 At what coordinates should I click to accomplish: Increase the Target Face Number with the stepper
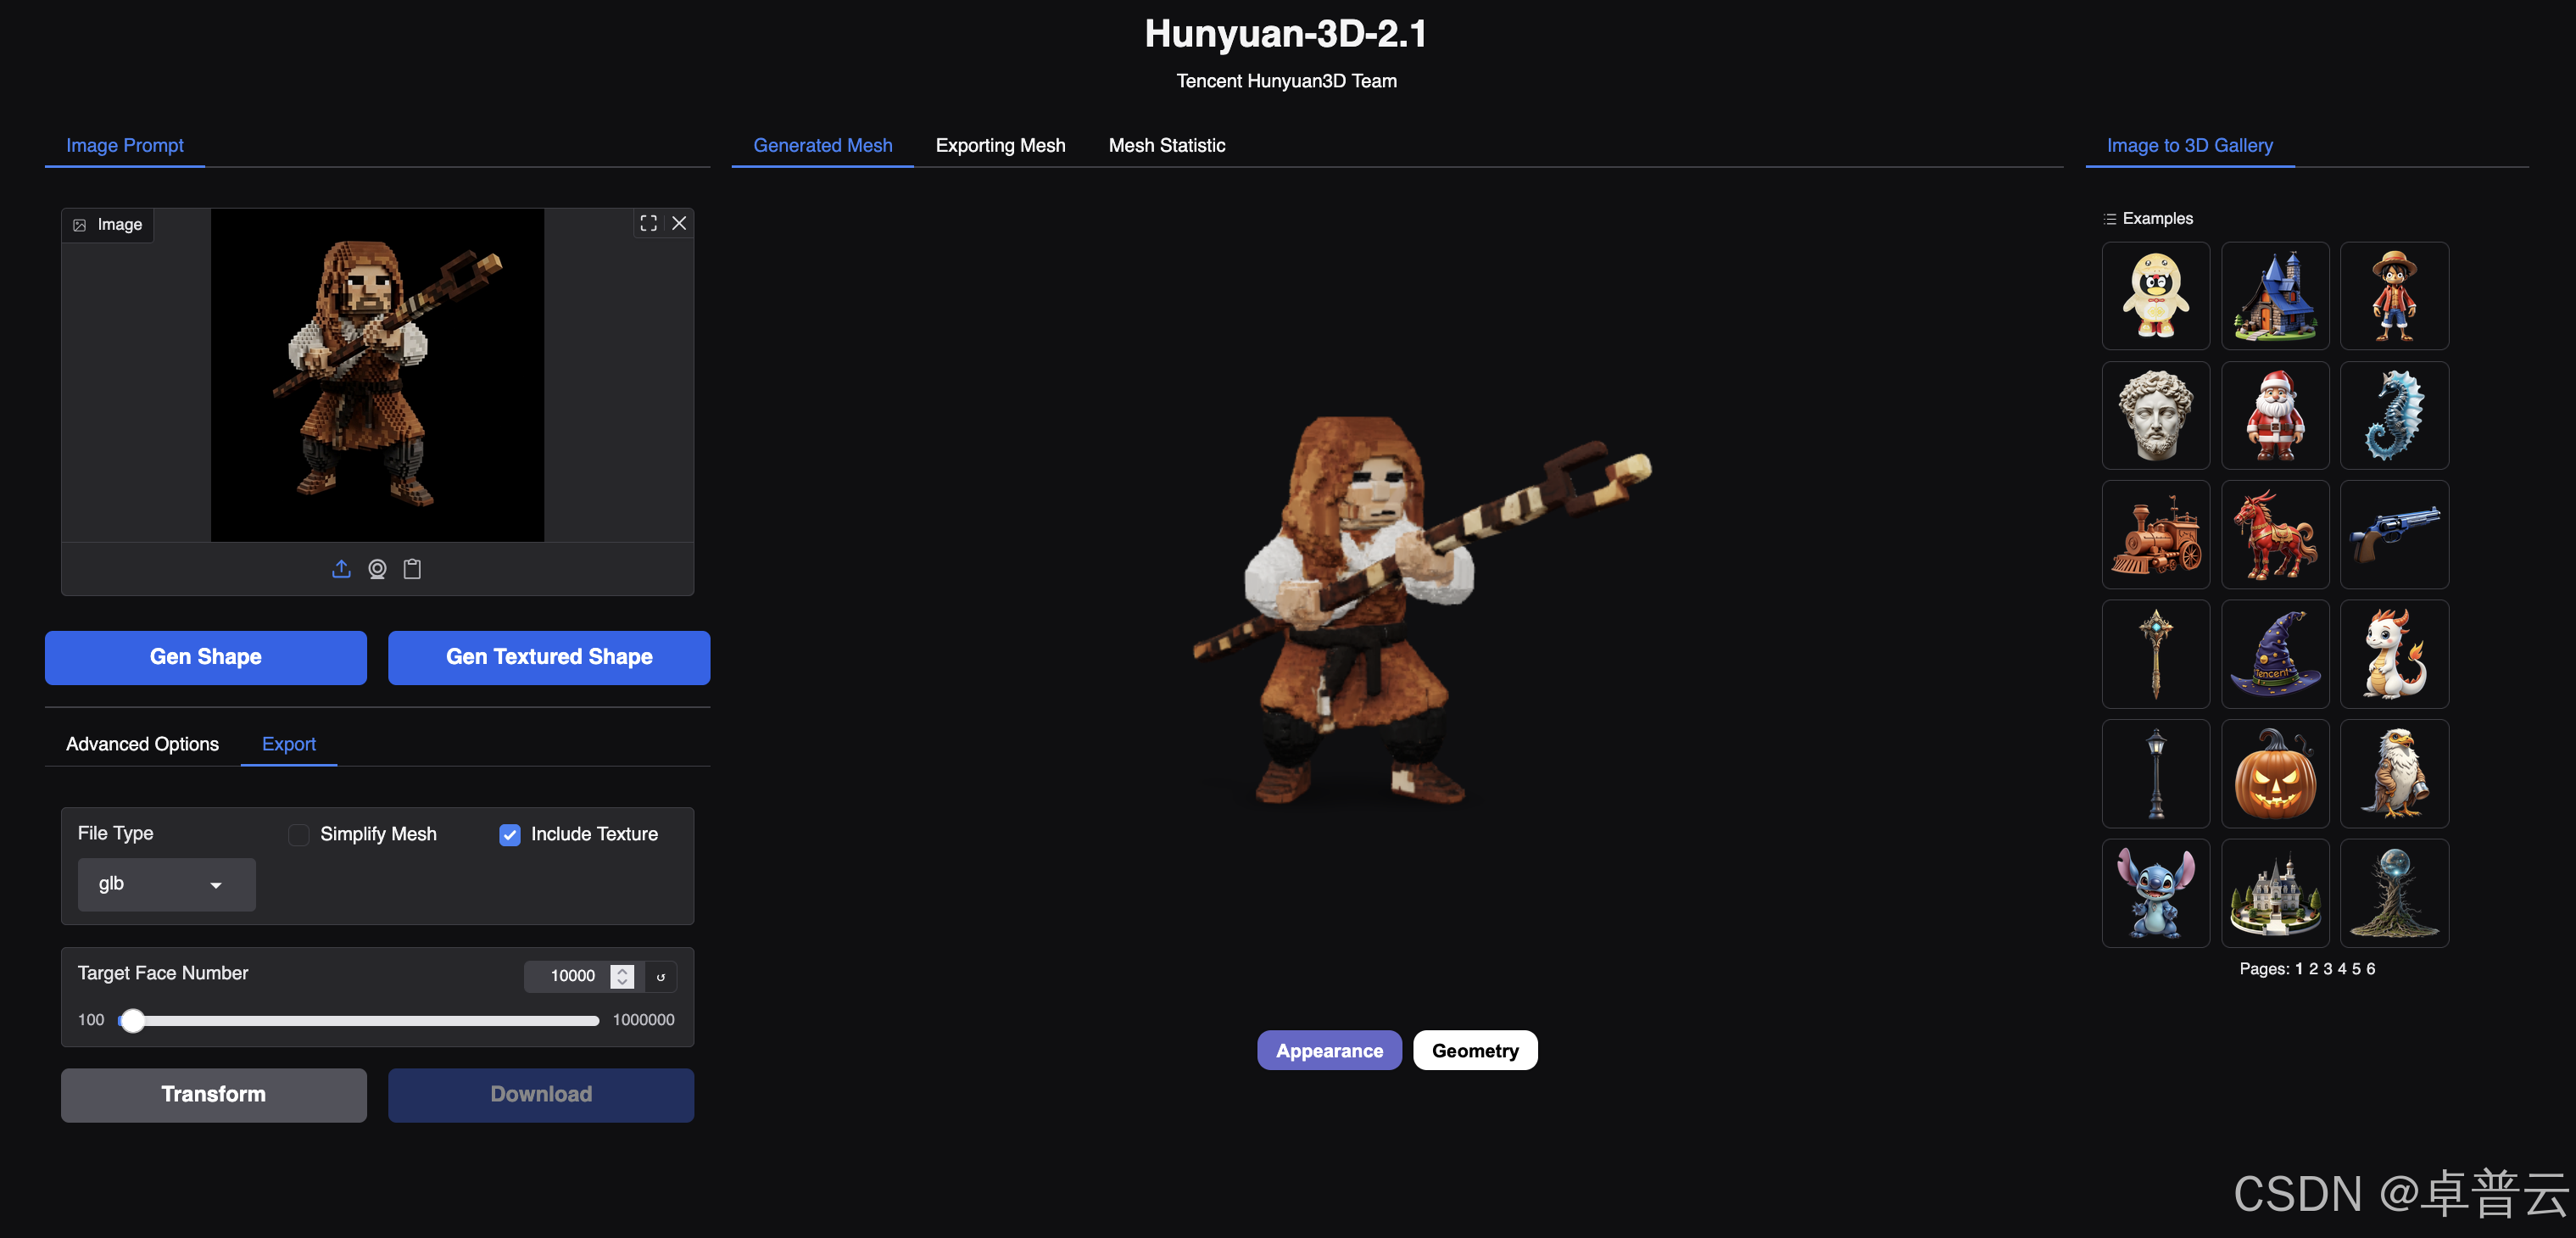622,970
